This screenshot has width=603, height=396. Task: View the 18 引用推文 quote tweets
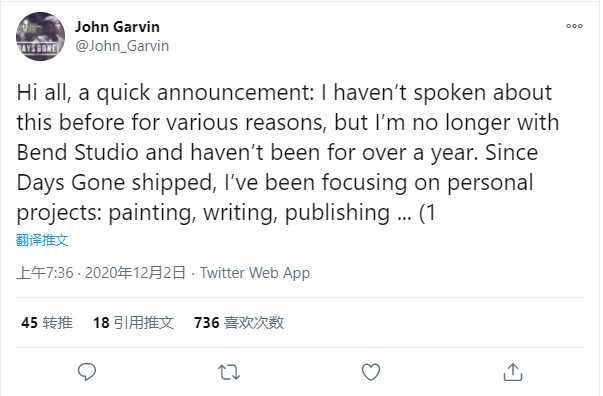click(133, 323)
